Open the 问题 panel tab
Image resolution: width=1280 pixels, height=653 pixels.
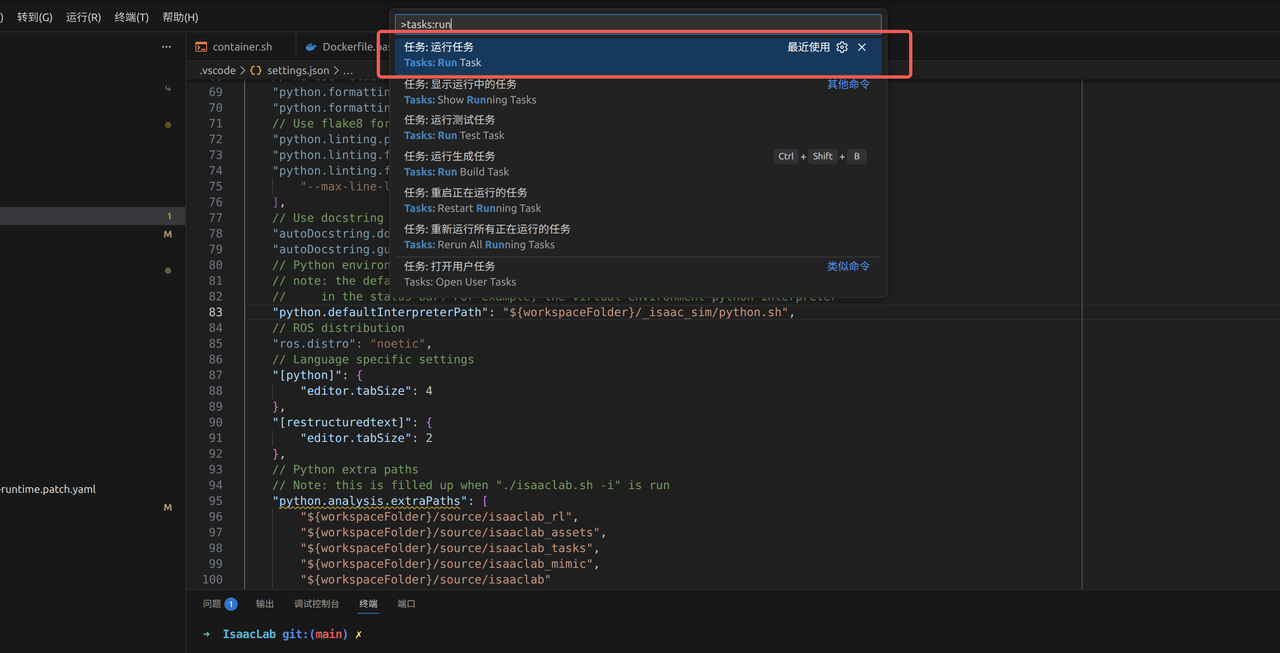[219, 604]
